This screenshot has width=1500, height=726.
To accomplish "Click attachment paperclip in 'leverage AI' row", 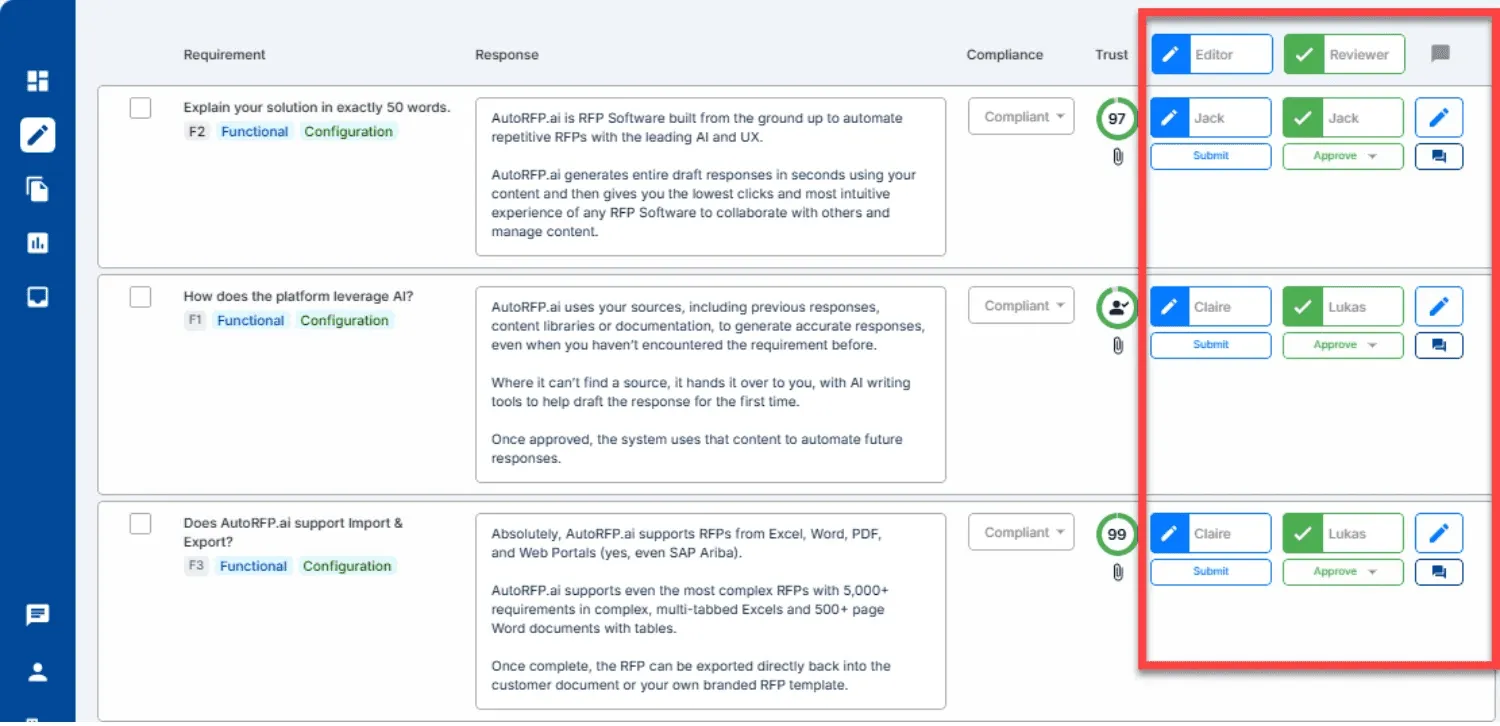I will click(1118, 346).
